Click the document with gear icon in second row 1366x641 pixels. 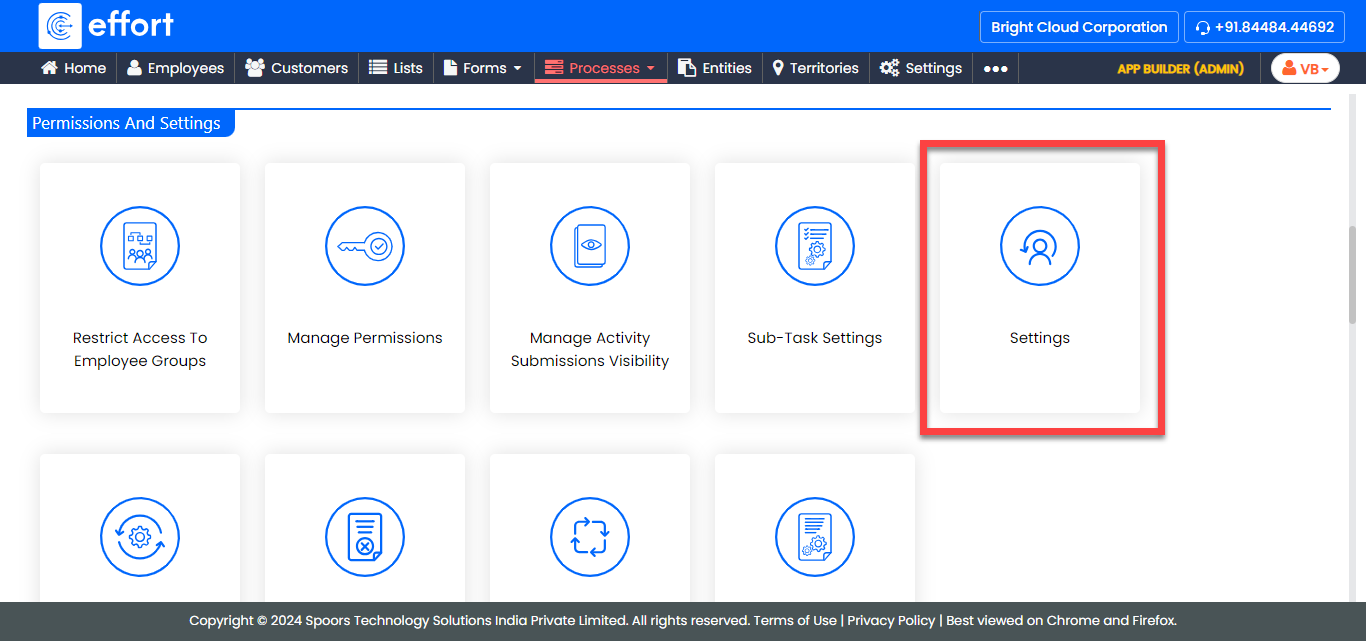pos(815,537)
